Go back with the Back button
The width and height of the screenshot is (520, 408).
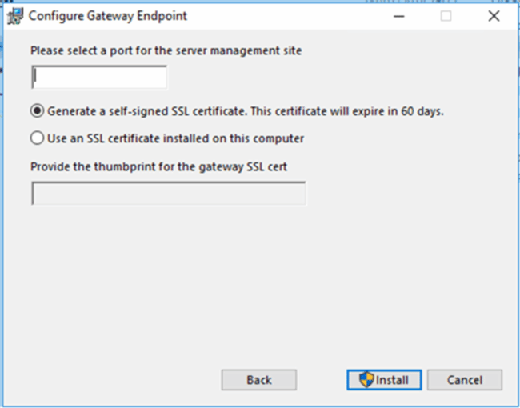point(259,380)
